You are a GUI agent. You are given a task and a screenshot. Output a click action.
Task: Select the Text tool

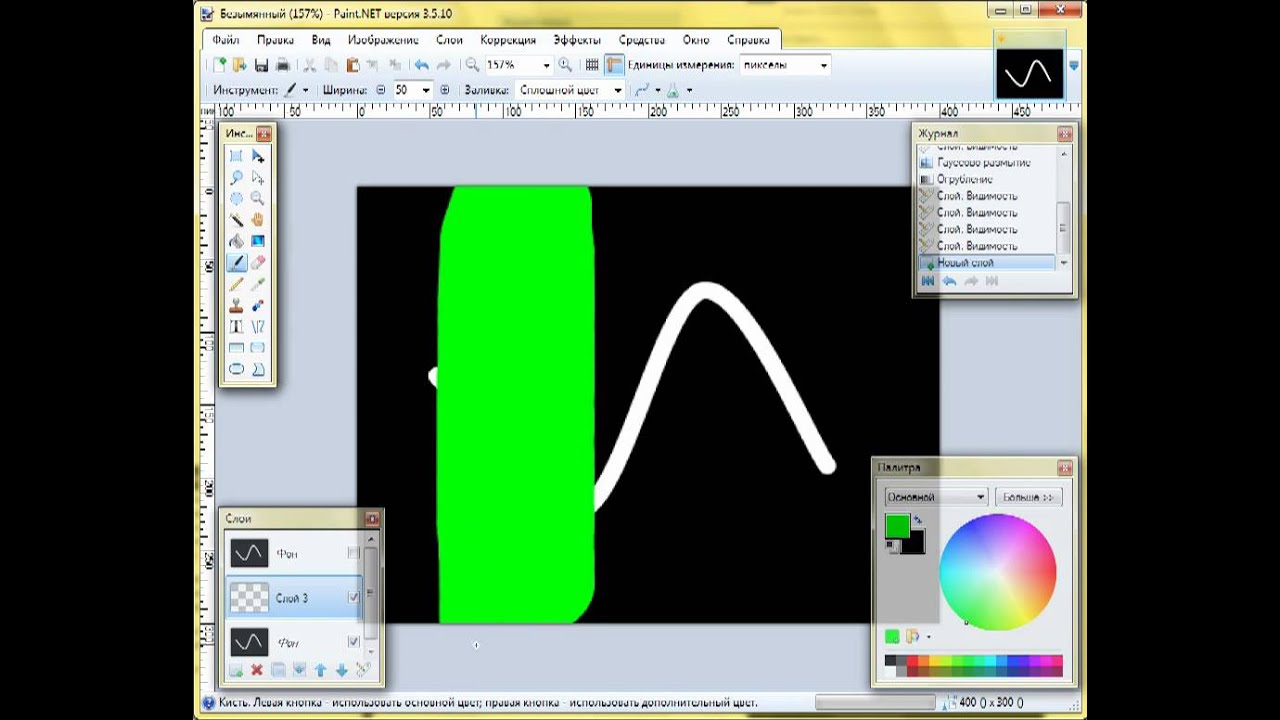tap(236, 326)
